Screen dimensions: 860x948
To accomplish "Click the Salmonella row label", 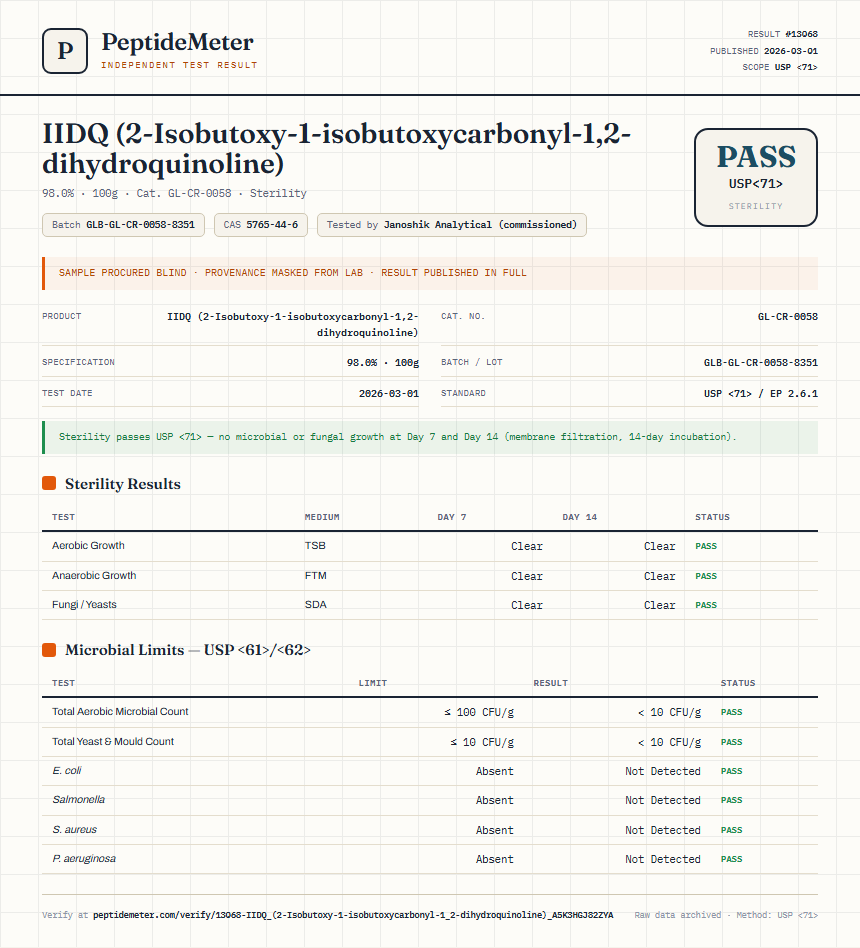I will (79, 799).
